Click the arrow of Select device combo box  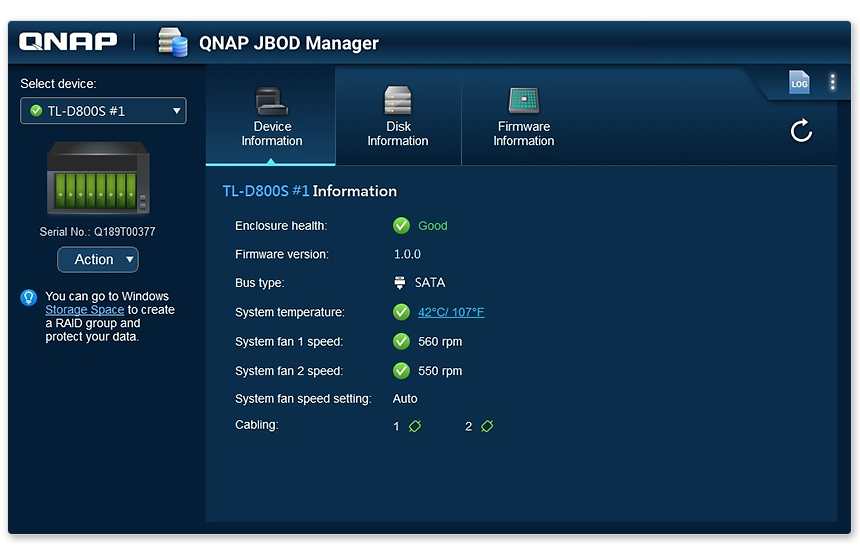click(x=177, y=111)
